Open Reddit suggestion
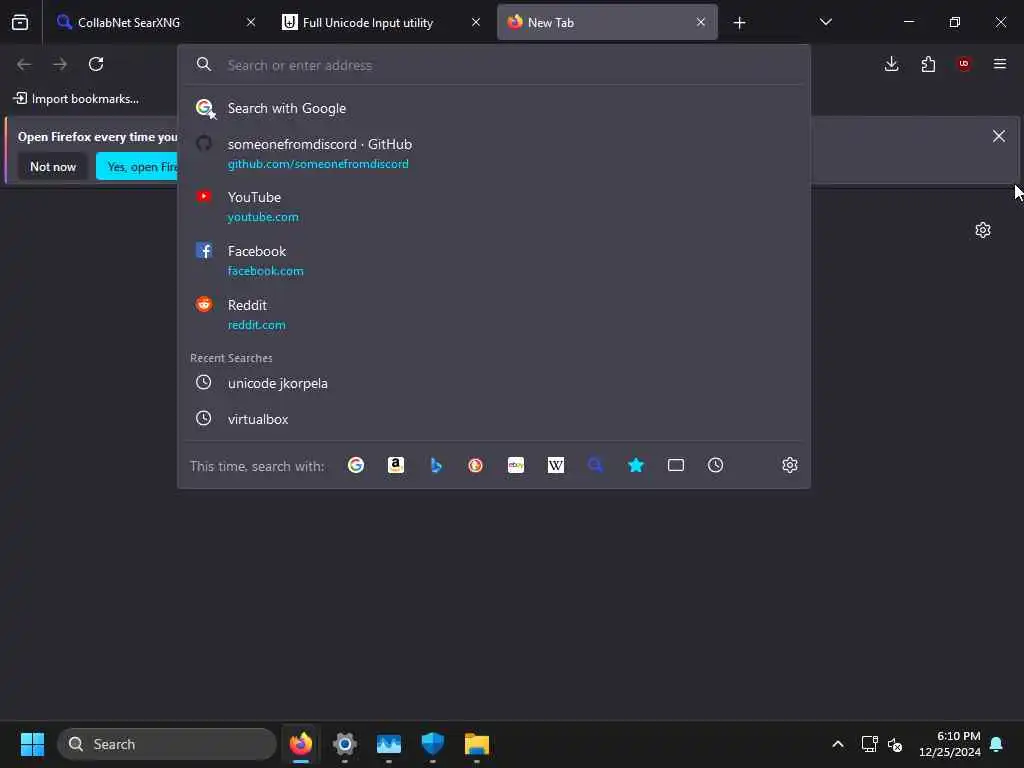1024x768 pixels. coord(494,315)
